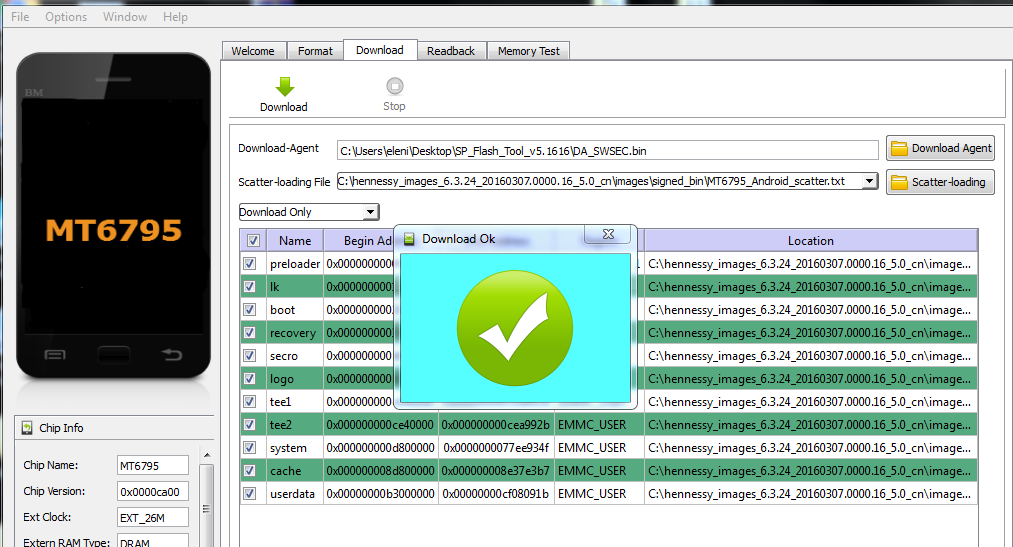This screenshot has width=1013, height=547.
Task: Switch to the Readback tab
Action: [x=451, y=51]
